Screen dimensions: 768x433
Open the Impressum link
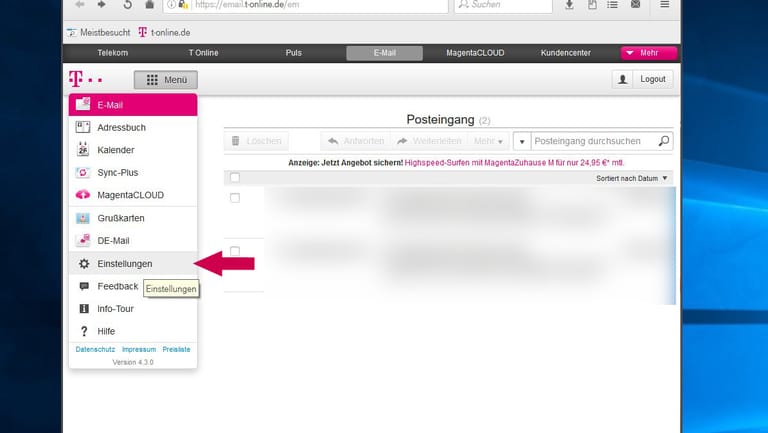point(139,349)
